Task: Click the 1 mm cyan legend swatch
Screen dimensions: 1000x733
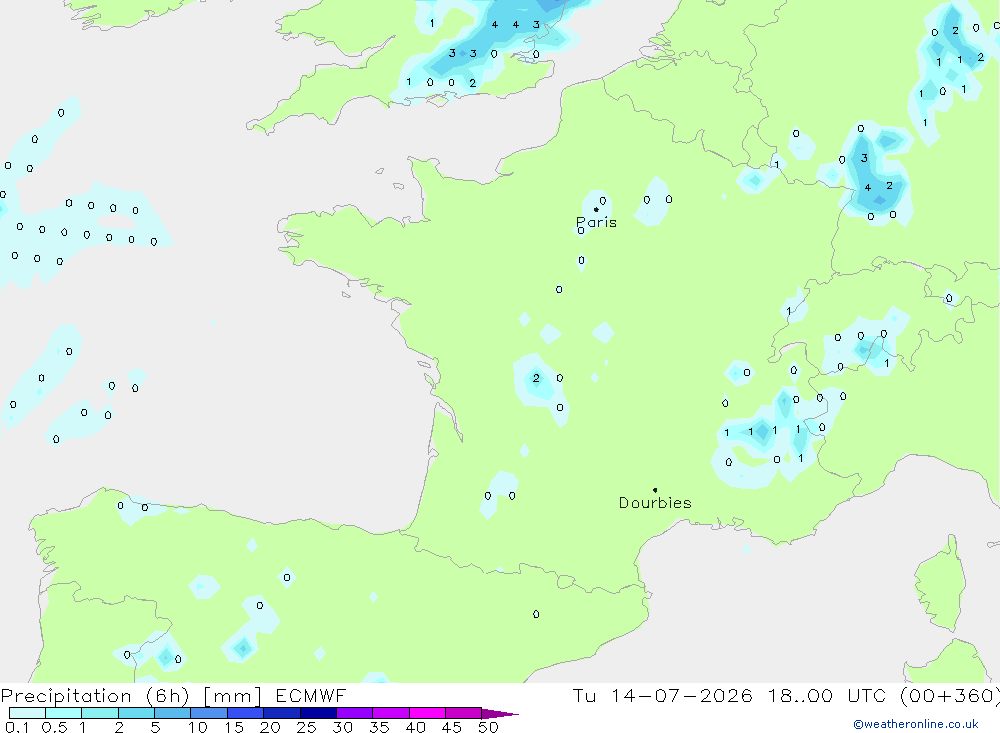Action: click(100, 713)
